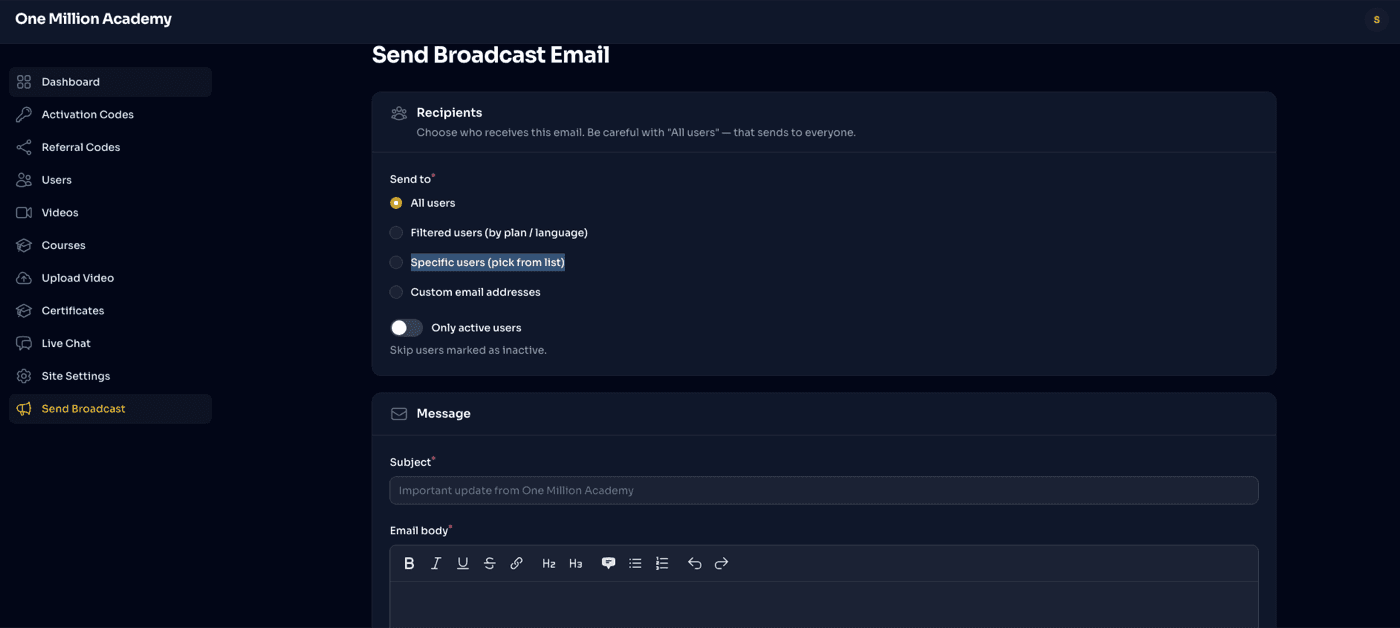Open the Courses page
The image size is (1400, 628).
110,245
